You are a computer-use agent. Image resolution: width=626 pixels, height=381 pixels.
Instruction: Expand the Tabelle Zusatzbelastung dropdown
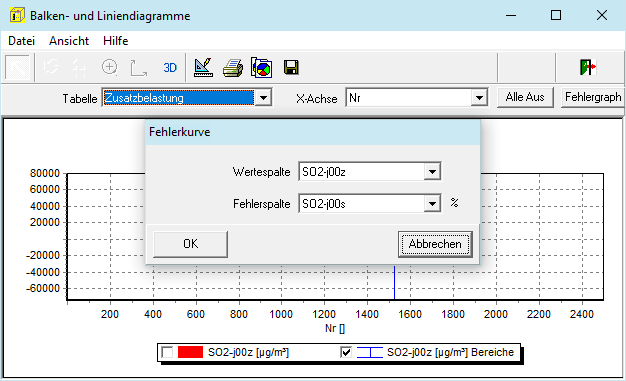coord(263,98)
